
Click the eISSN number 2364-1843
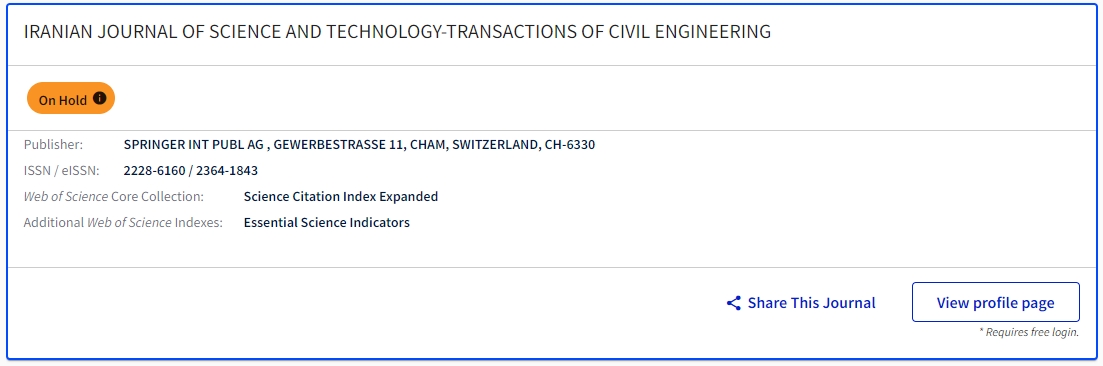227,170
